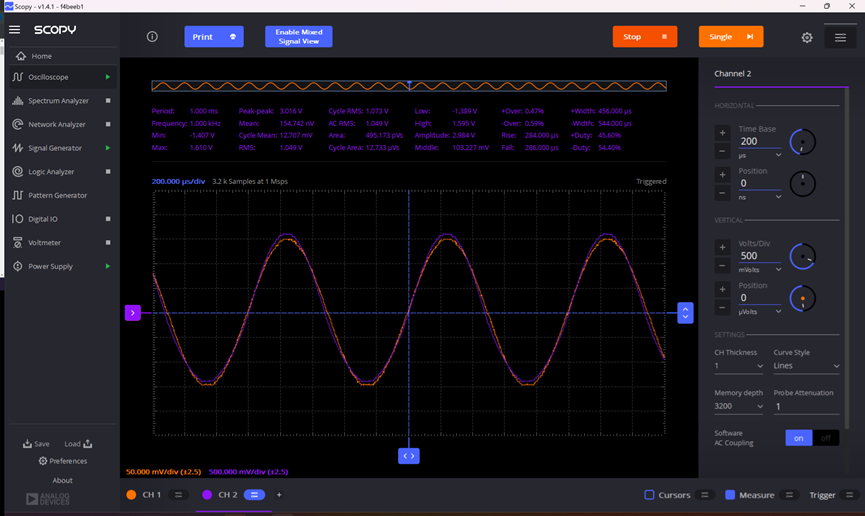Image resolution: width=865 pixels, height=516 pixels.
Task: Toggle the CH 2 purple channel circle
Action: coord(207,495)
